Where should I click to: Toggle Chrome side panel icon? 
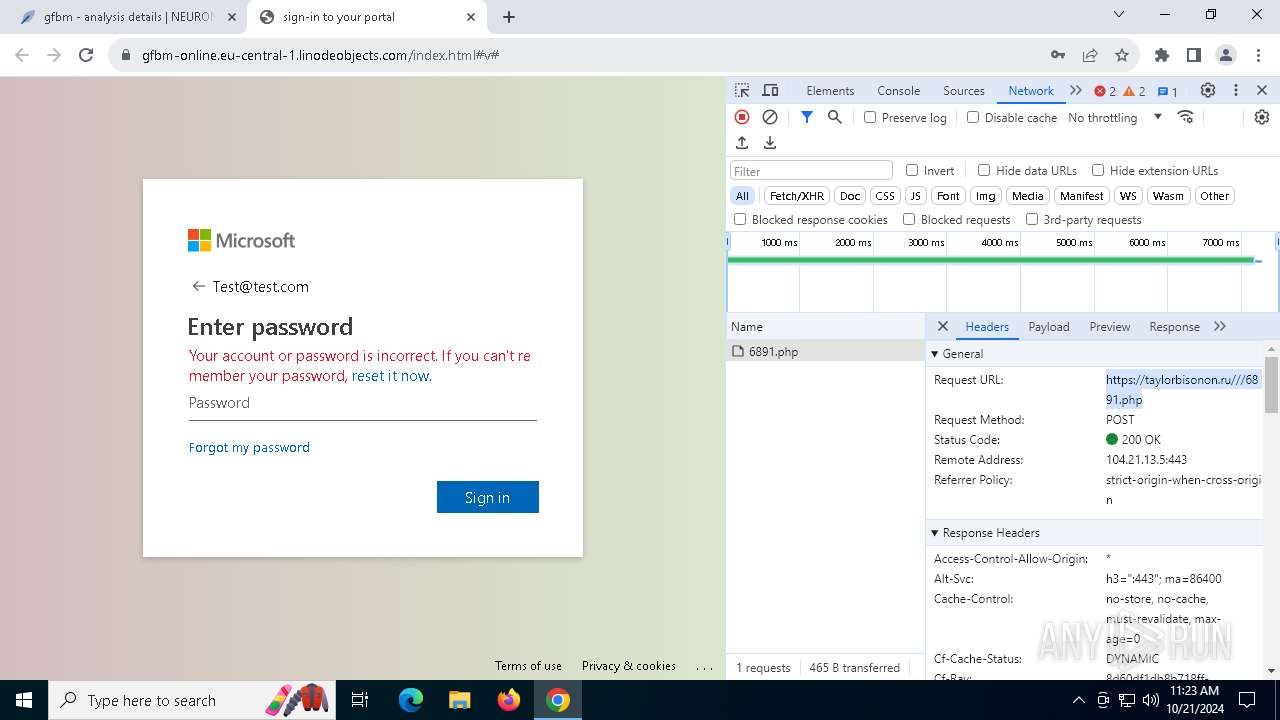coord(1194,55)
